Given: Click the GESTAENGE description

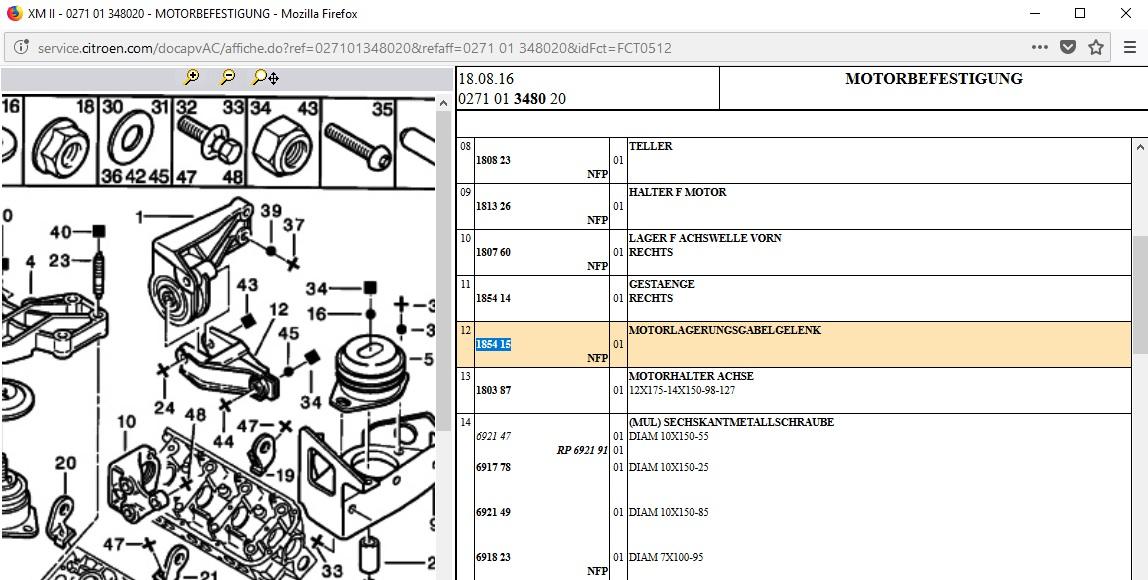Looking at the screenshot, I should pos(661,284).
